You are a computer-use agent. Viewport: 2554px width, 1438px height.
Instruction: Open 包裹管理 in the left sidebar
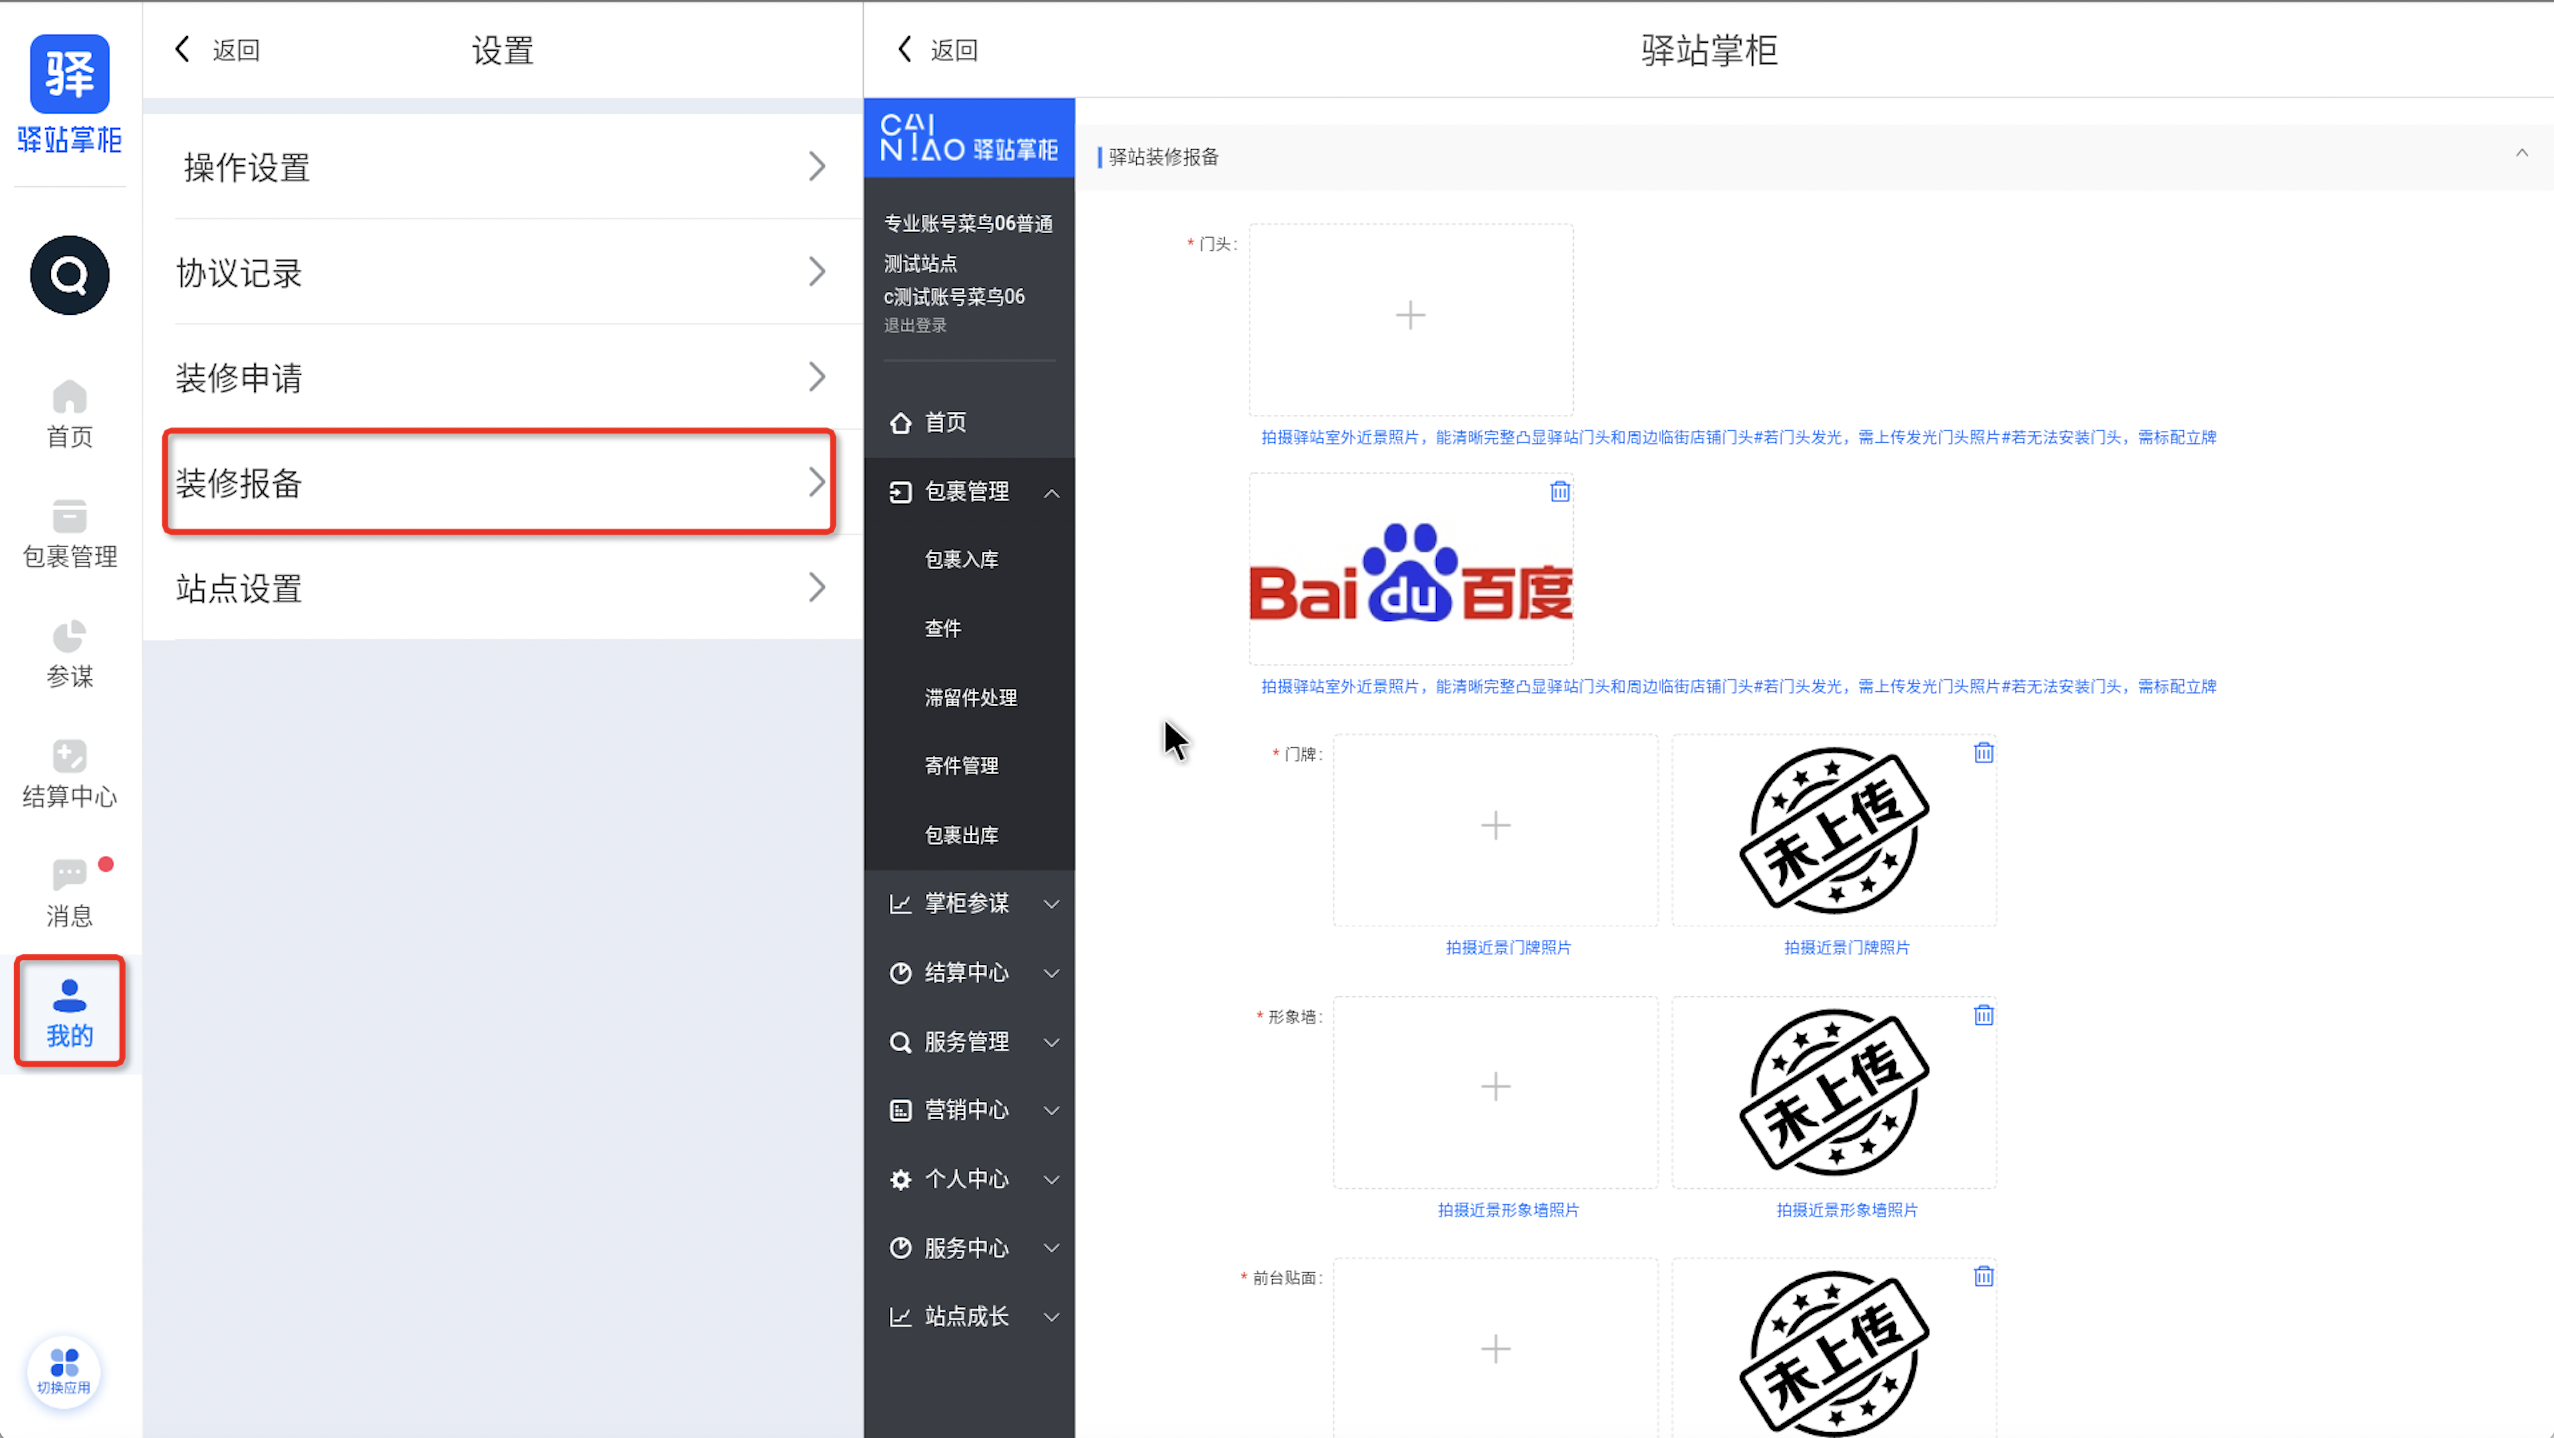pos(69,534)
